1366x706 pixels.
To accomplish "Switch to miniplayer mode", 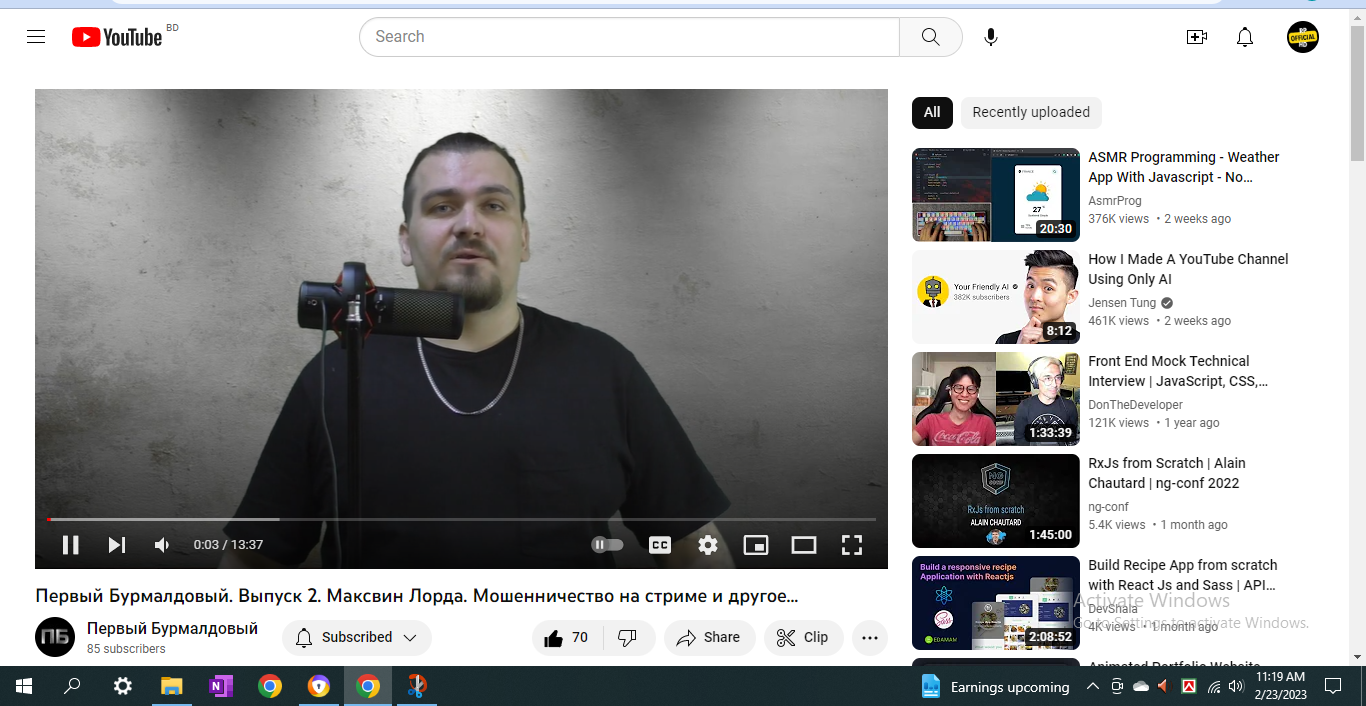I will point(756,545).
